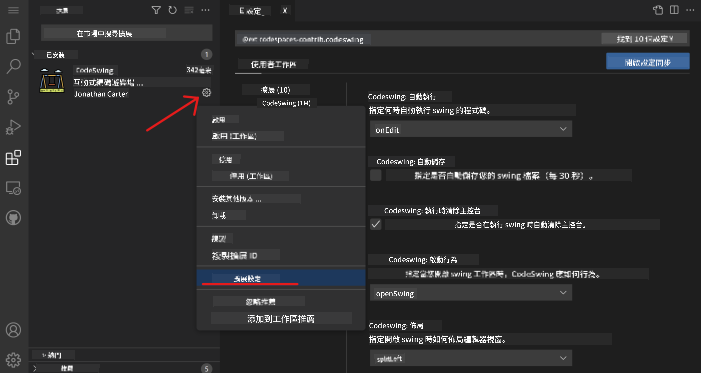Open the splitLeft layout dropdown
Image resolution: width=701 pixels, height=373 pixels.
click(471, 358)
